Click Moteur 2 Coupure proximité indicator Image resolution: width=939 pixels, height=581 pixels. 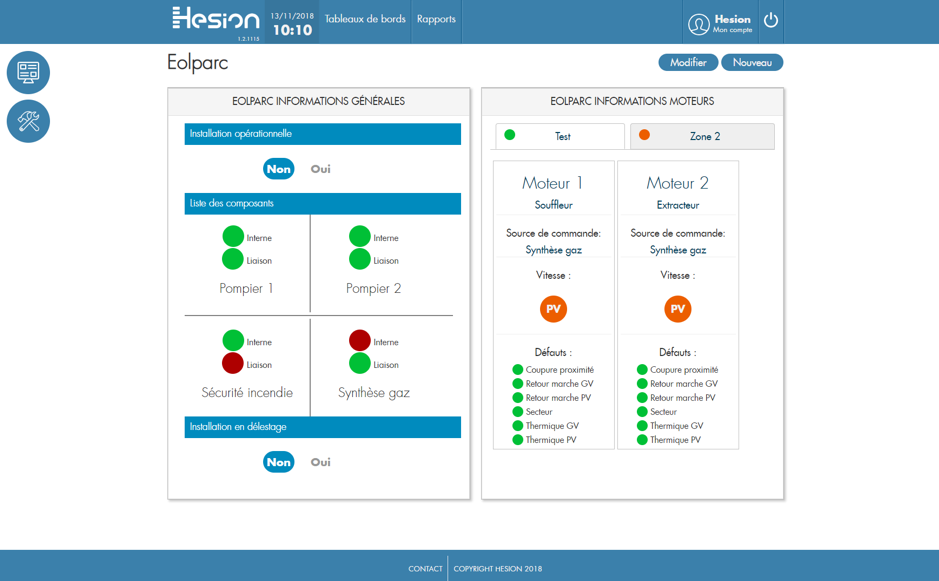point(642,370)
